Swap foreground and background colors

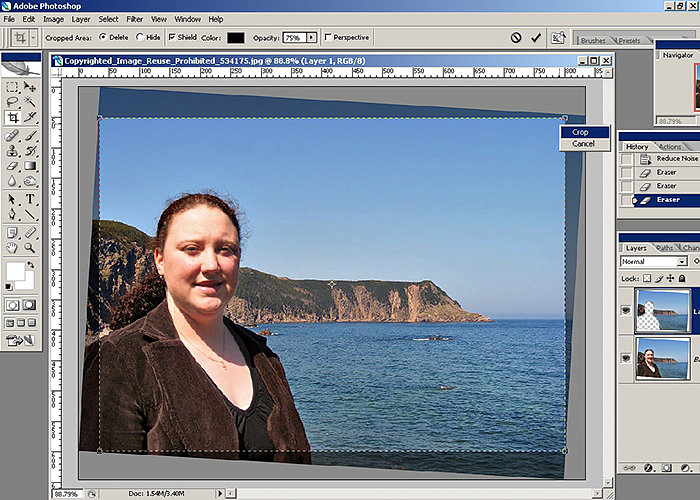[x=30, y=265]
